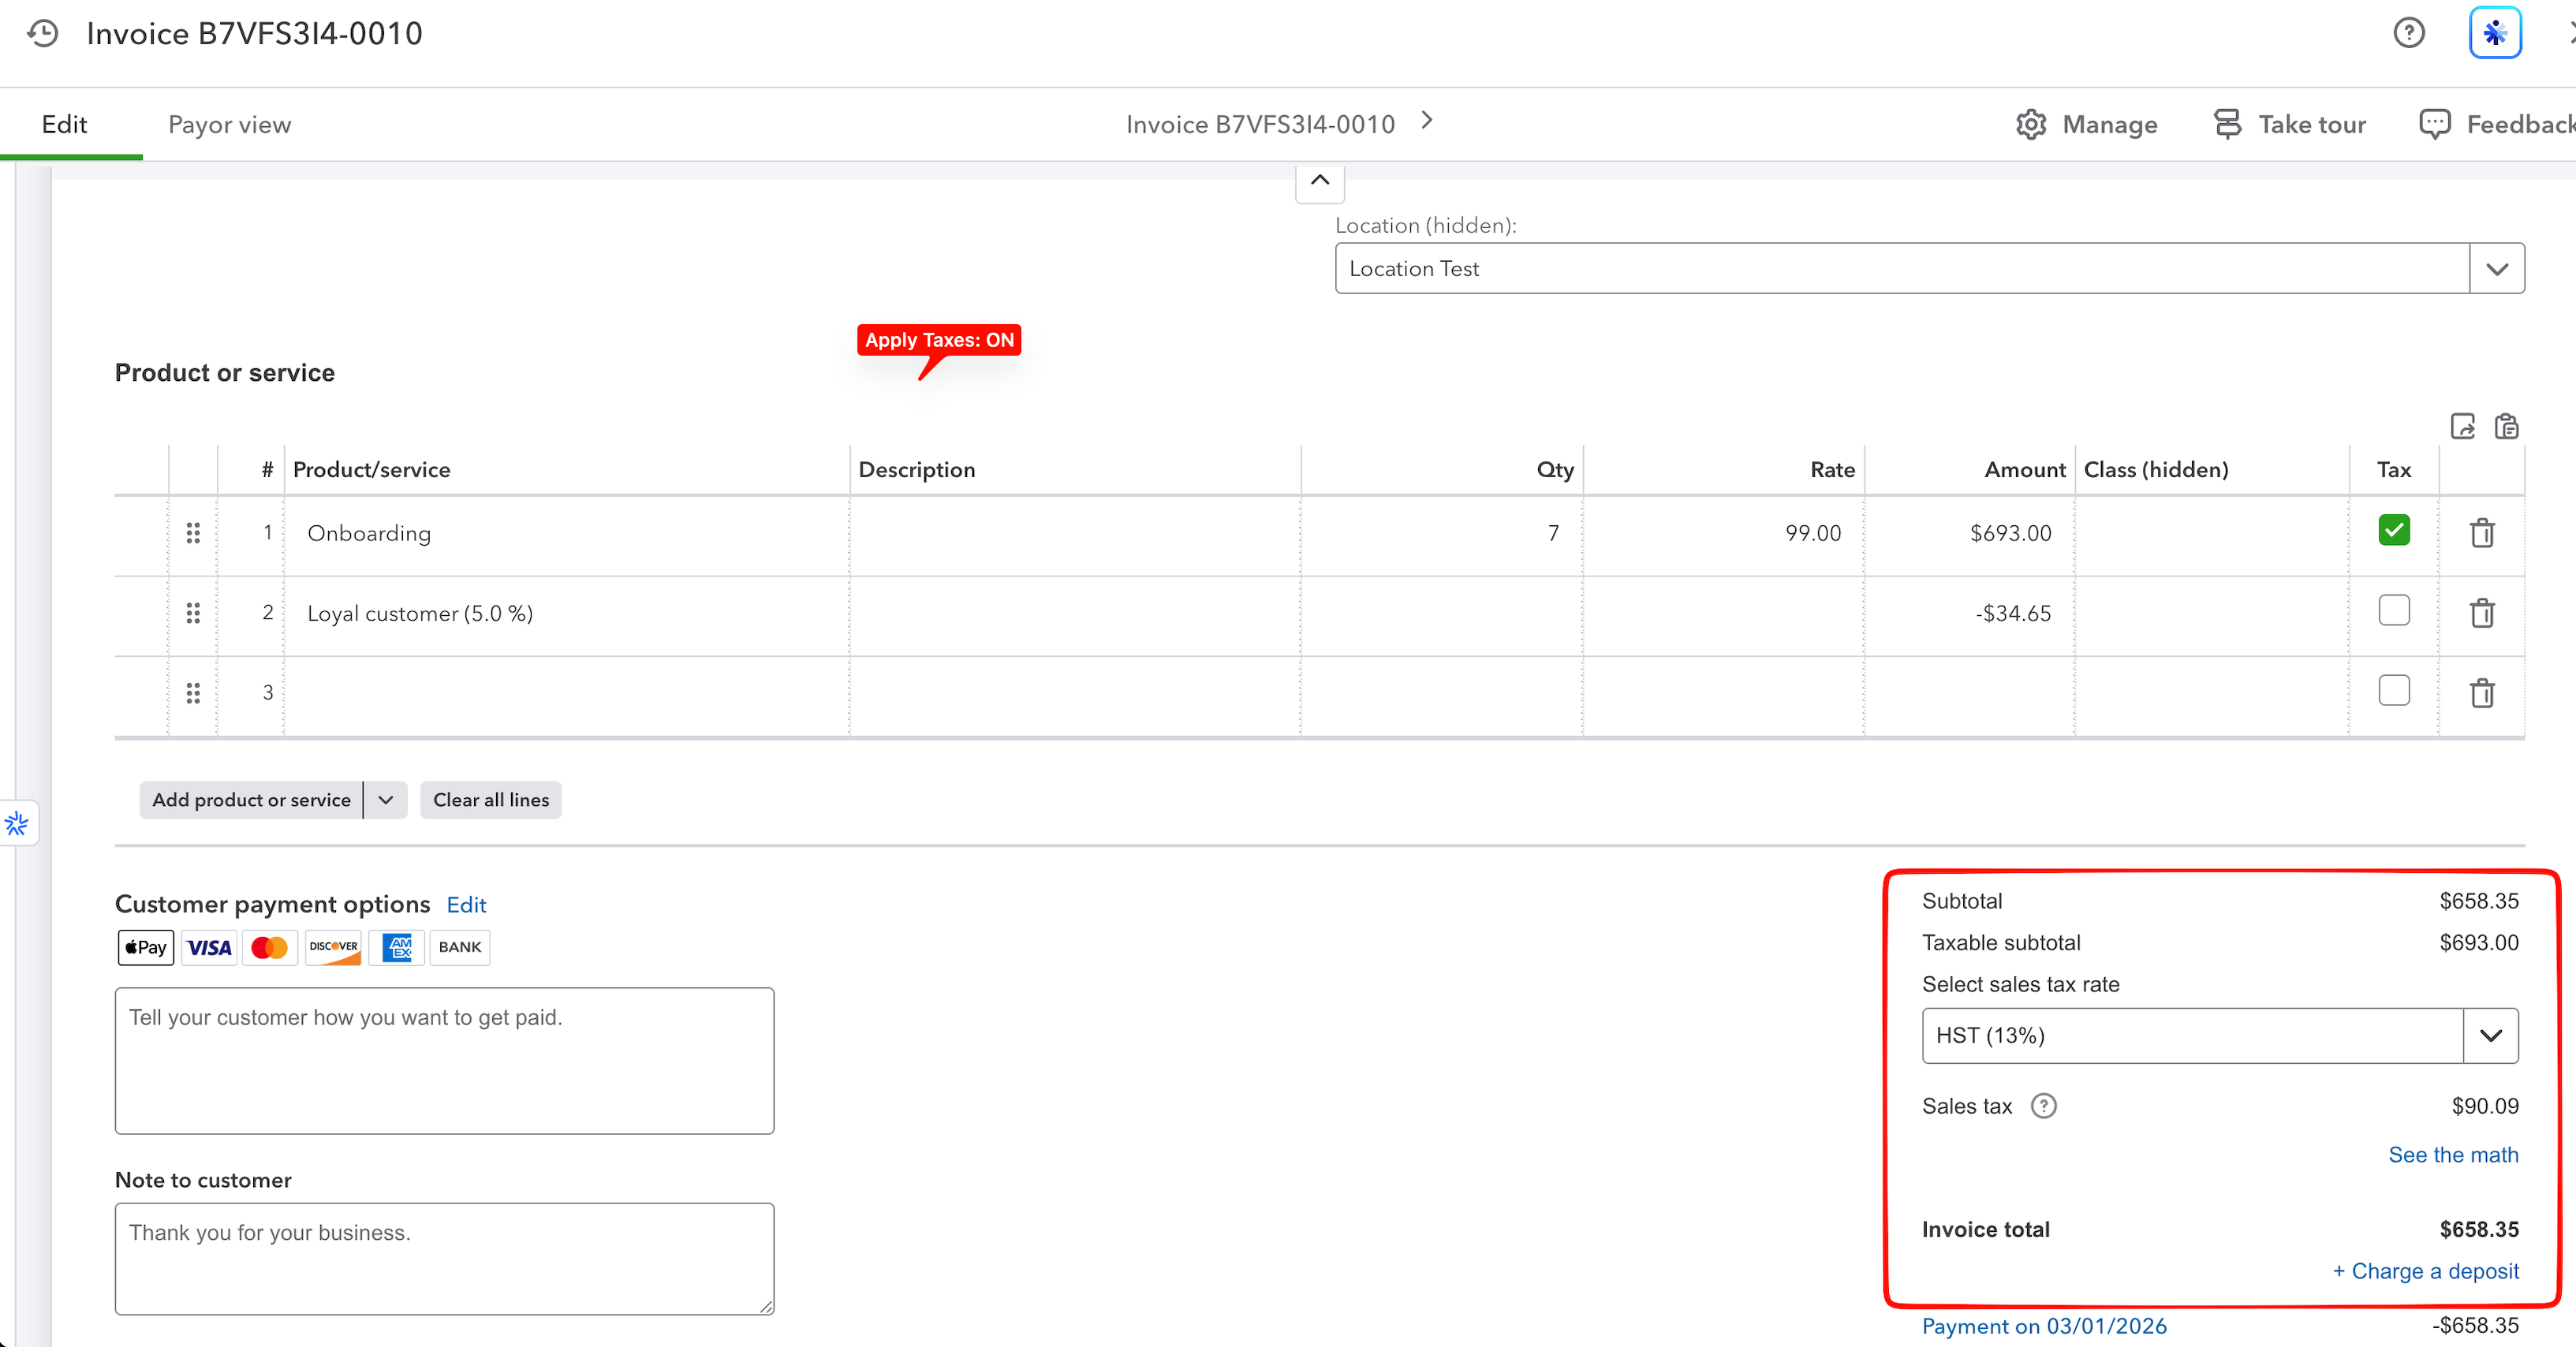Open the Manage gear settings
This screenshot has height=1347, width=2576.
click(x=2086, y=125)
